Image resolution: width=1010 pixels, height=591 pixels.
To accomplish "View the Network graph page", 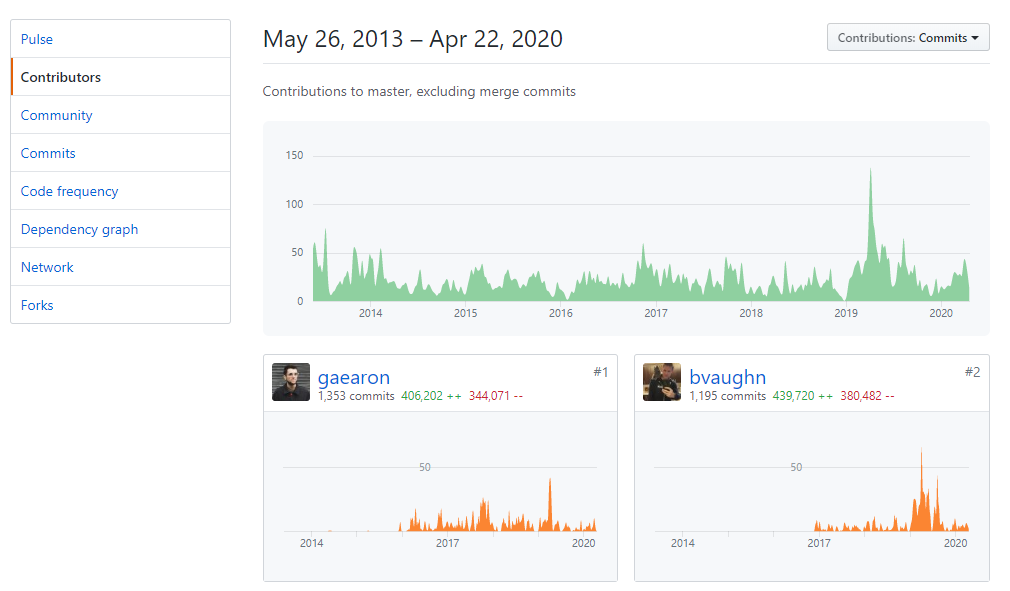I will pyautogui.click(x=47, y=267).
